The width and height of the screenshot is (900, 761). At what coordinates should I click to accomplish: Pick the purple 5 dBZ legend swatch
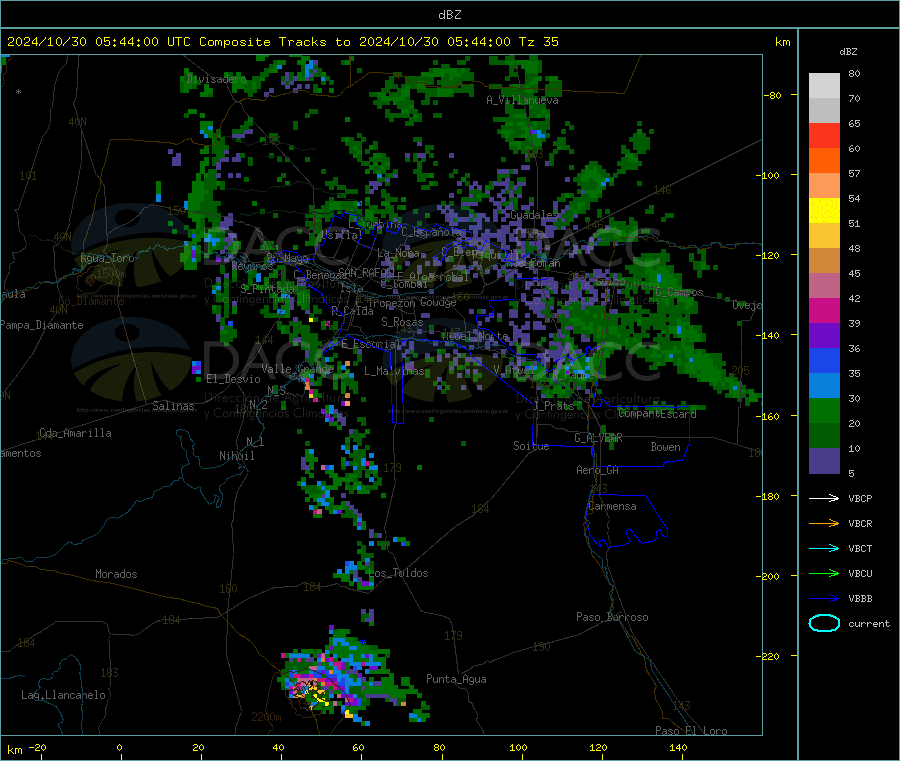click(824, 460)
